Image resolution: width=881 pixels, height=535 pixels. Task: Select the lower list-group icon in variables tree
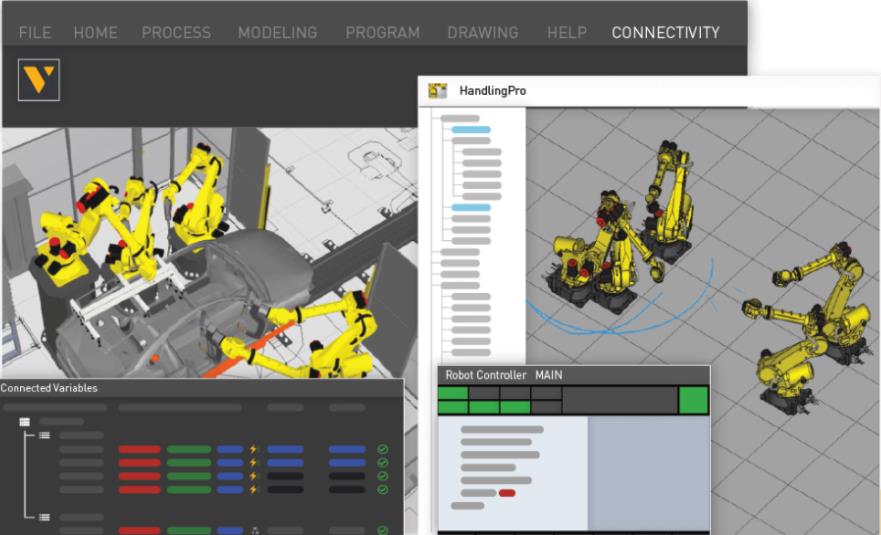tap(44, 517)
